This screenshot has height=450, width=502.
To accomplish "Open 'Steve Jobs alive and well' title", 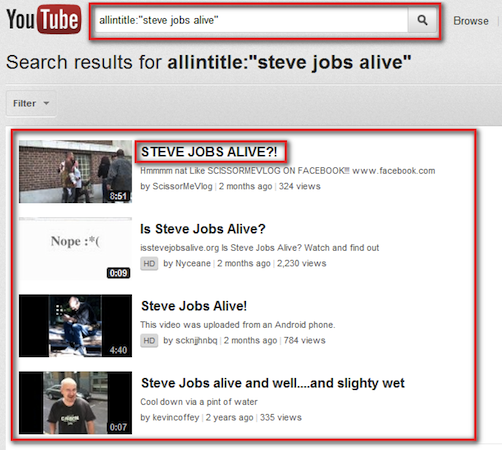I will click(273, 383).
